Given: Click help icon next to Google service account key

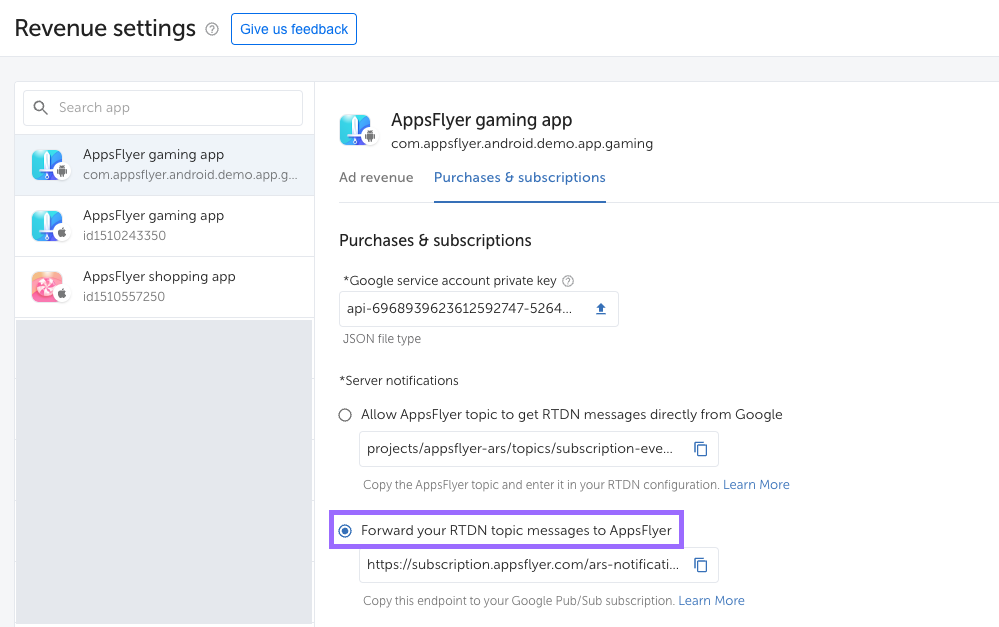Looking at the screenshot, I should 568,281.
